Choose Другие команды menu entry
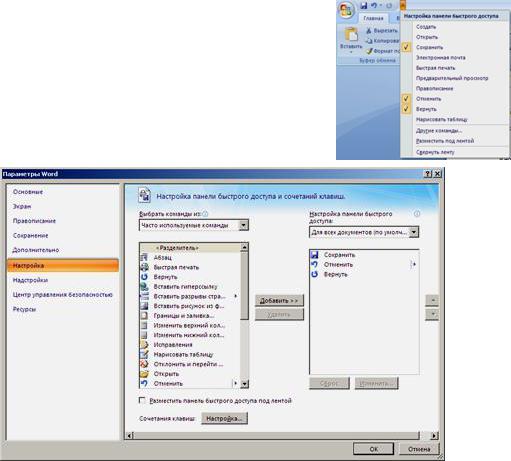 (439, 130)
